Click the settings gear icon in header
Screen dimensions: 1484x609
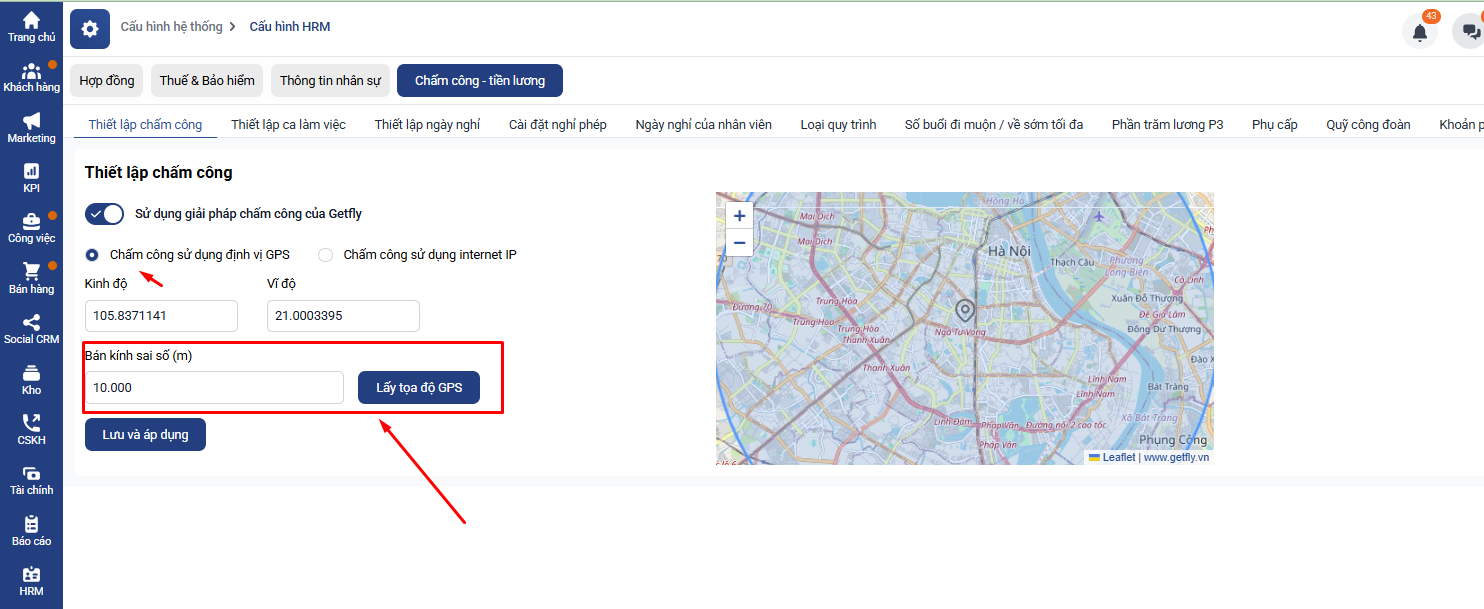tap(90, 29)
